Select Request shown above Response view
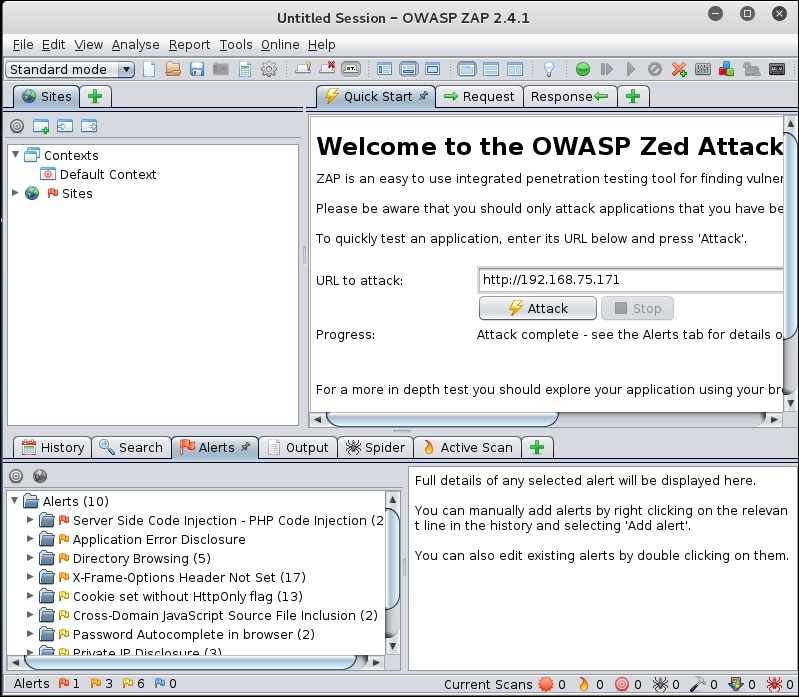799x697 pixels. click(490, 69)
